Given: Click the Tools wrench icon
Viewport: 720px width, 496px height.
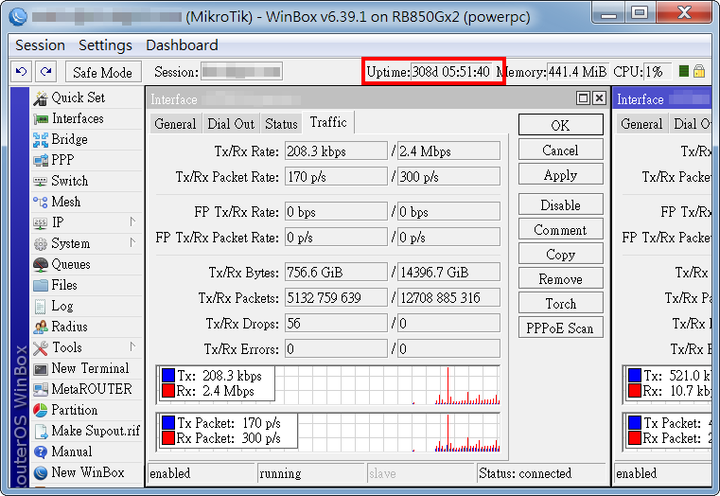Looking at the screenshot, I should pos(40,348).
